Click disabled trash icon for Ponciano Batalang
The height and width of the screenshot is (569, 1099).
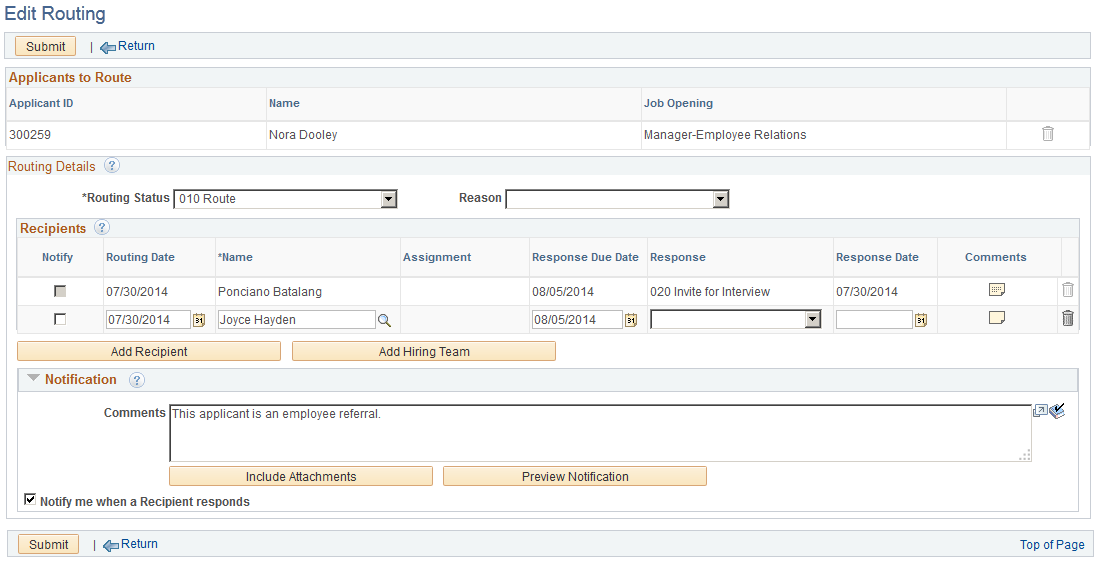tap(1067, 289)
